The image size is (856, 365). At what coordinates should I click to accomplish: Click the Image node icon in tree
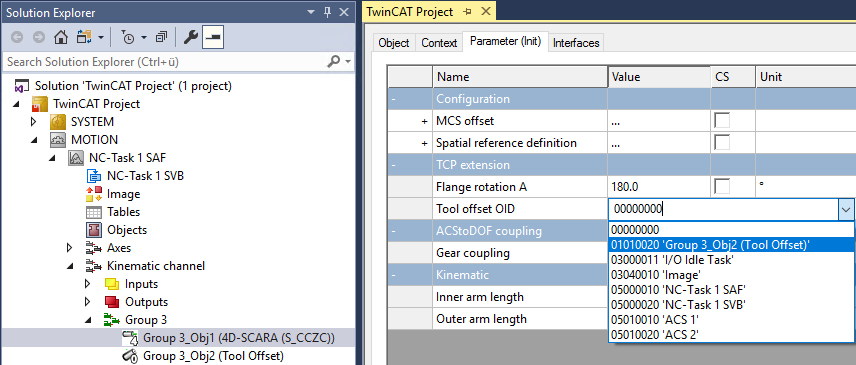click(x=94, y=194)
